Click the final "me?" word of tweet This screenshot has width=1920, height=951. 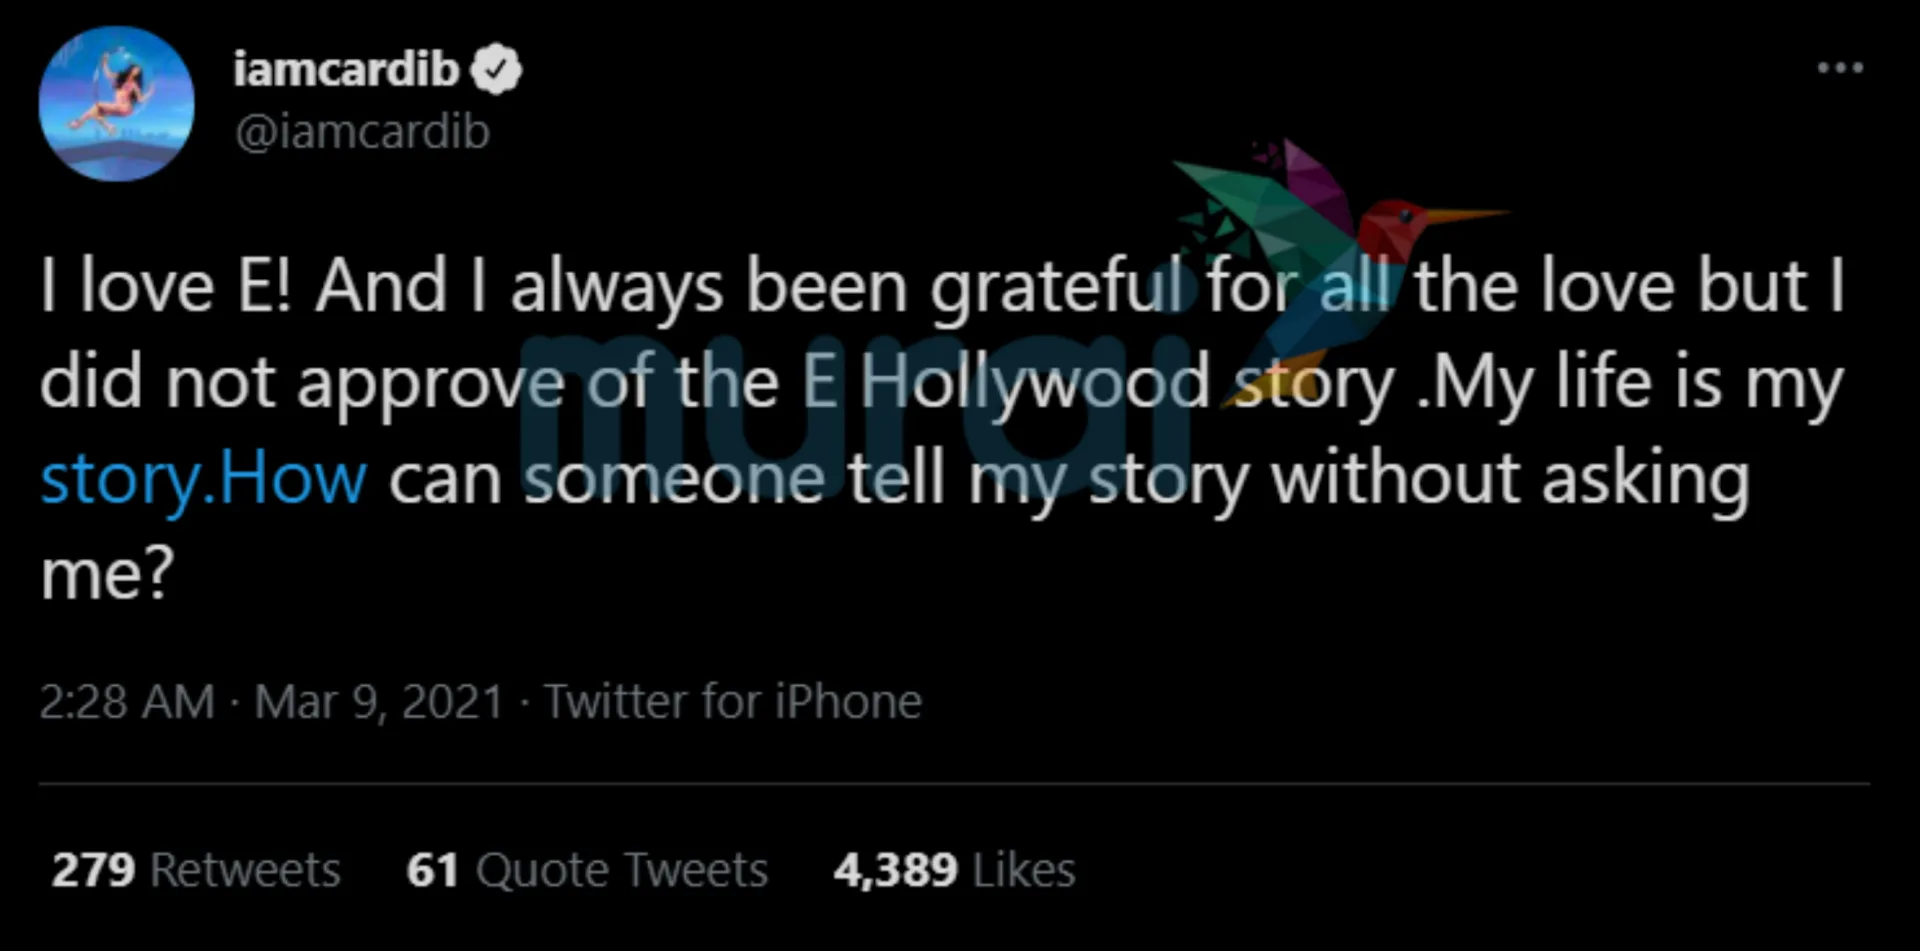point(107,575)
